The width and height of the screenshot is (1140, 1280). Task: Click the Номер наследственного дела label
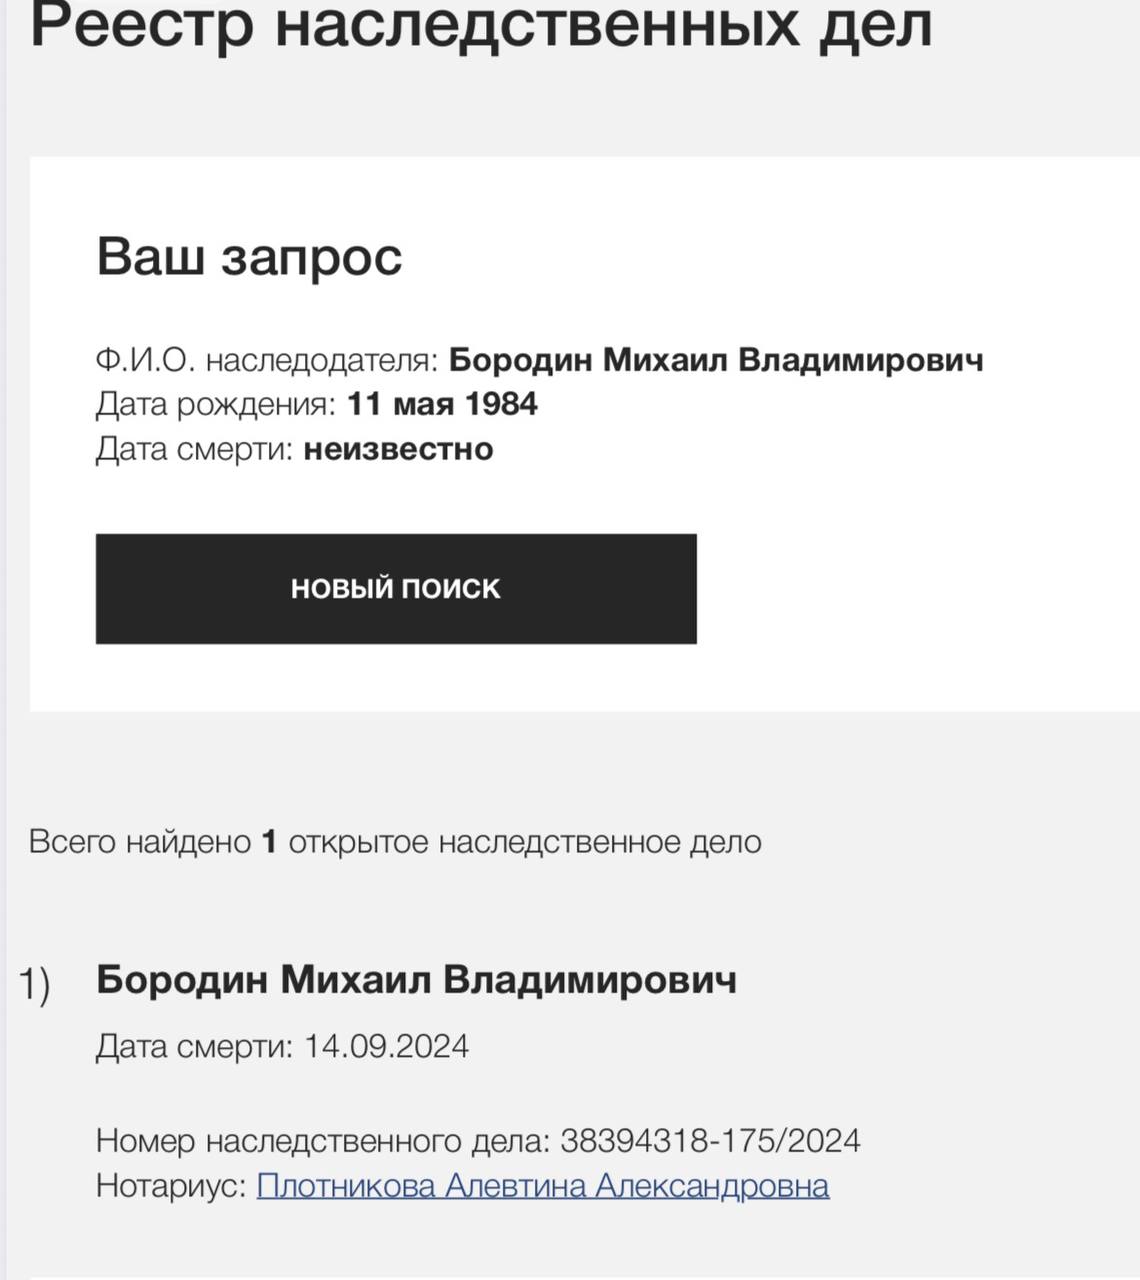[x=323, y=1141]
